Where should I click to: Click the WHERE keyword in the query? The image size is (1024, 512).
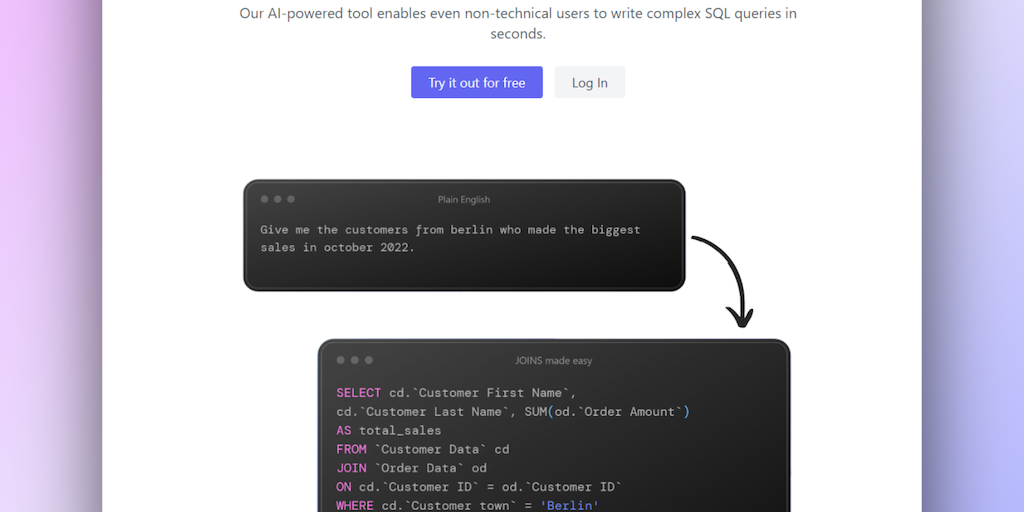pyautogui.click(x=355, y=506)
